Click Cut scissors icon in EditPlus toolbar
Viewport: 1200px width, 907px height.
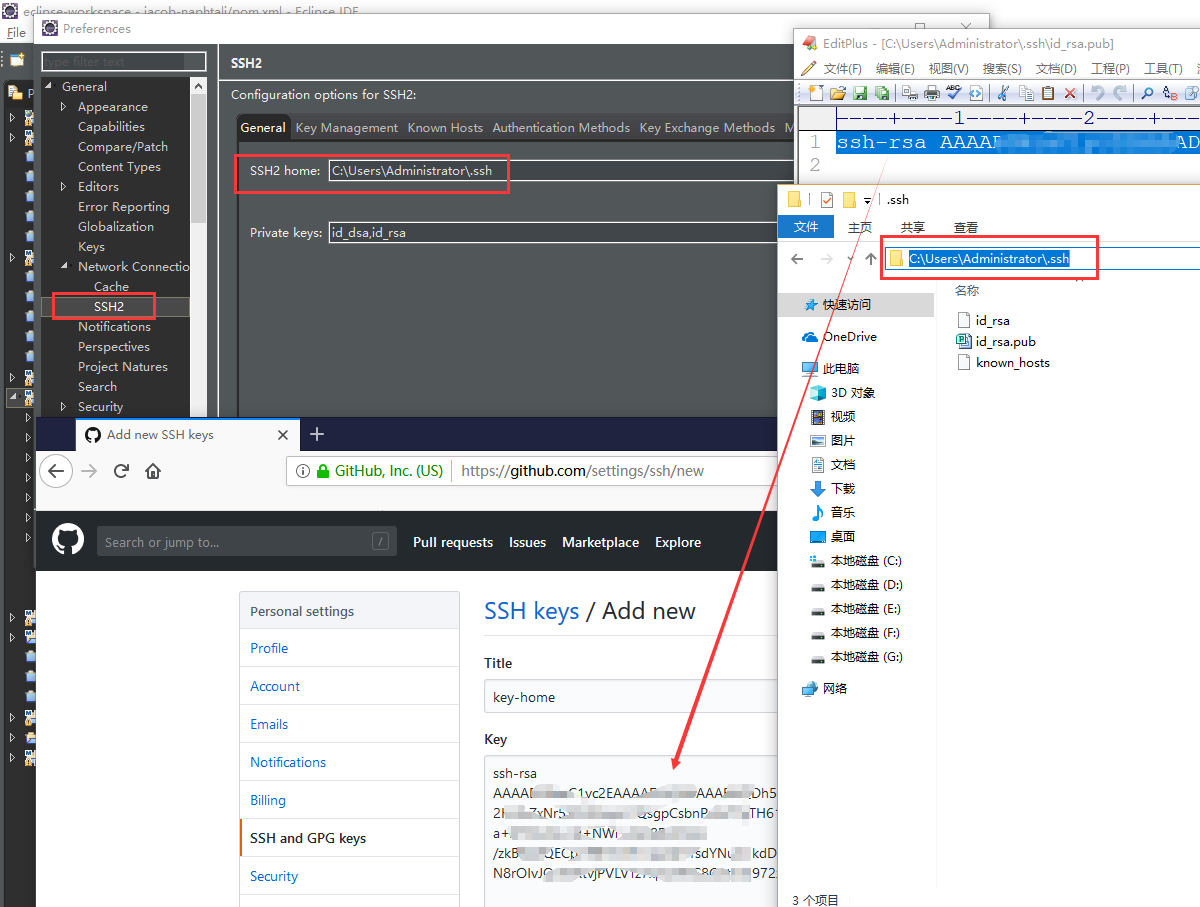1003,93
